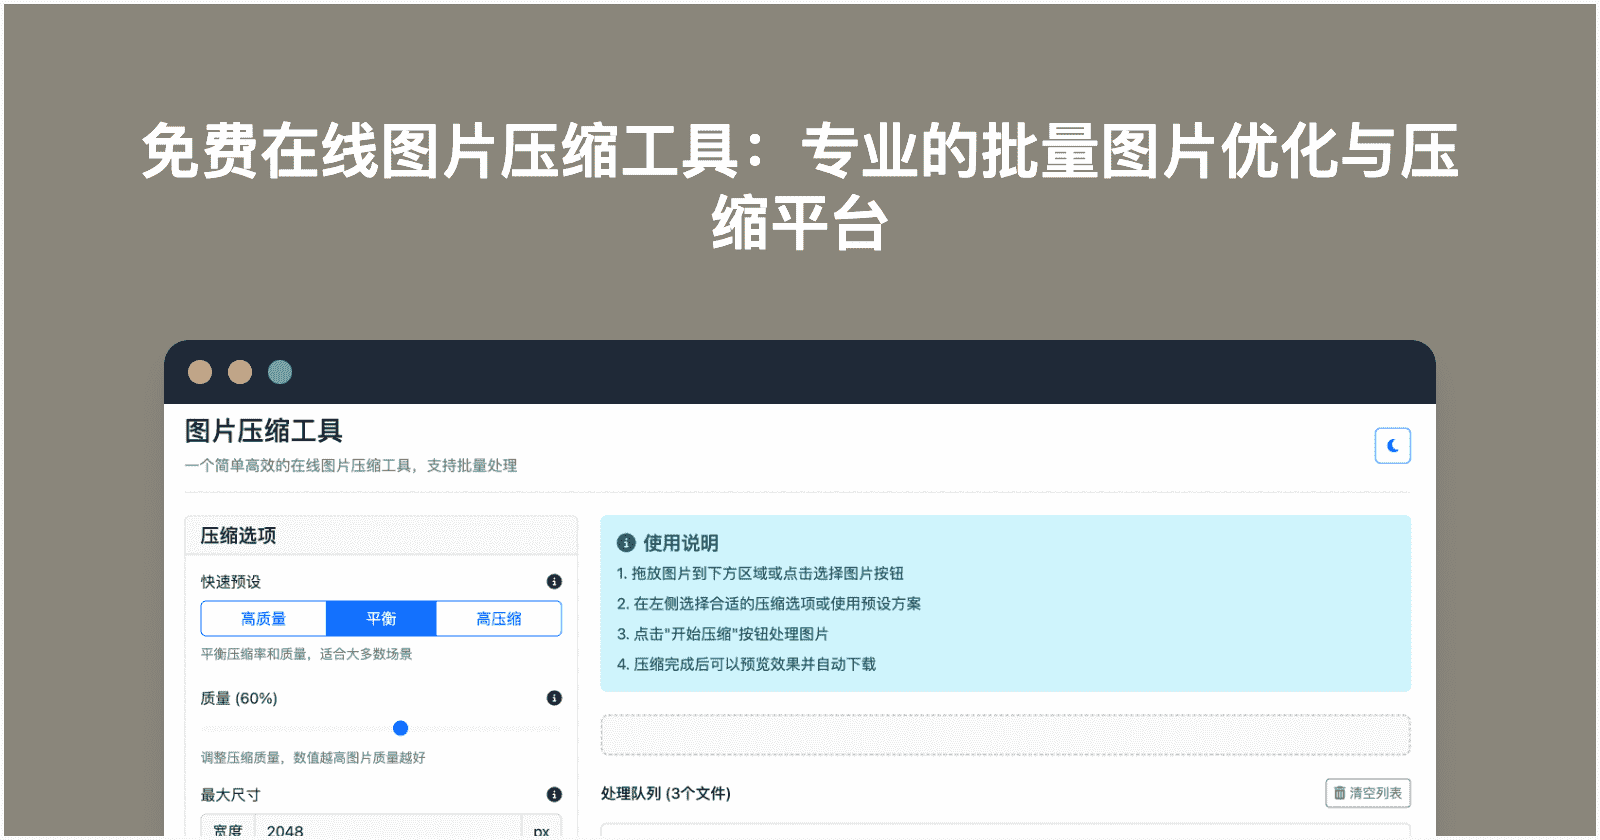Click subtitle 一个简单高效的在线图片压缩工具
The height and width of the screenshot is (840, 1600).
(x=351, y=466)
